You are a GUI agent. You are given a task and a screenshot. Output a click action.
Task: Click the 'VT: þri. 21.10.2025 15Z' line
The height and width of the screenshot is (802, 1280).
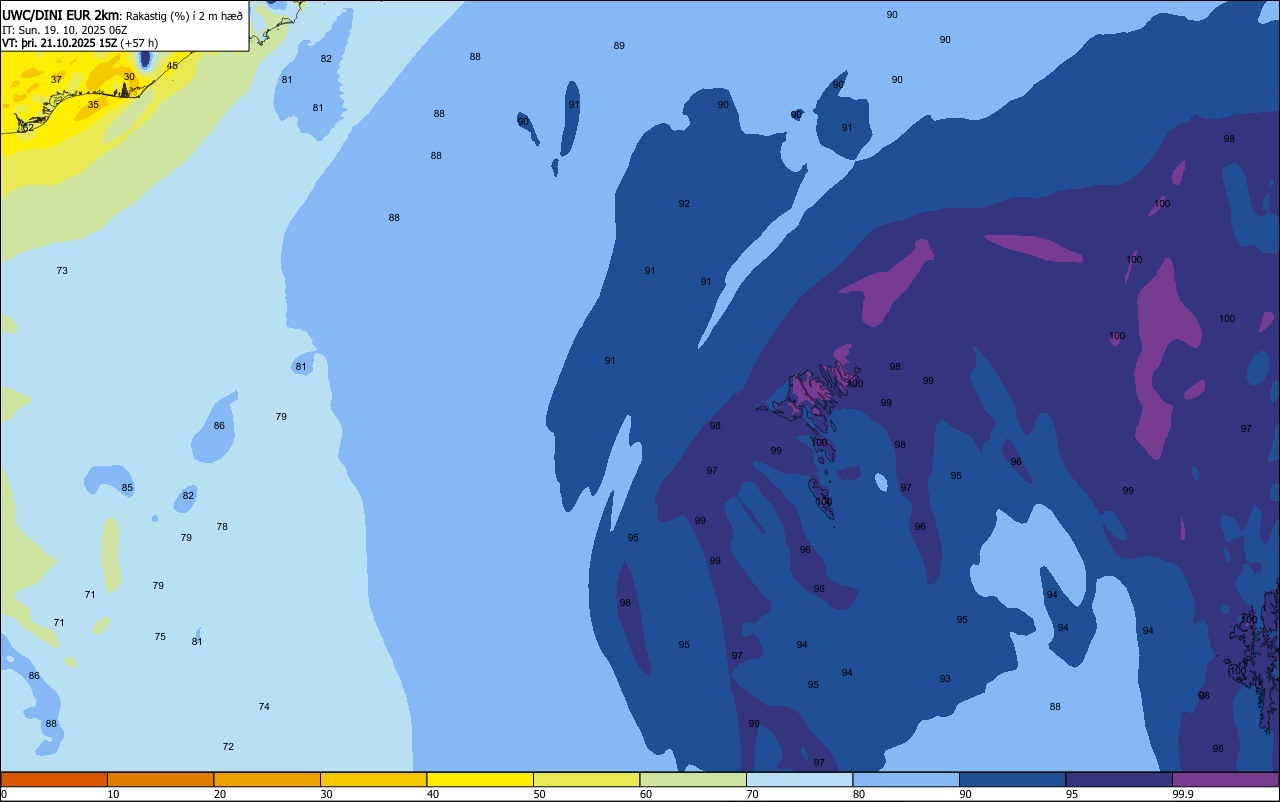coord(59,43)
